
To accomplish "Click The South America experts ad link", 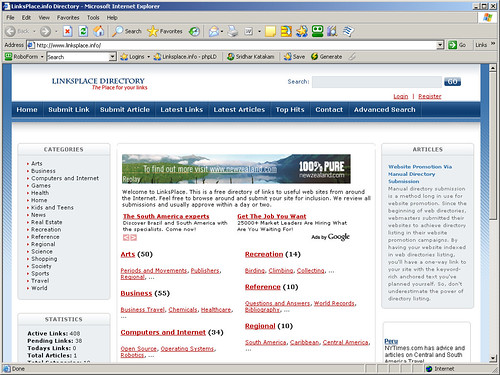I will (x=166, y=216).
